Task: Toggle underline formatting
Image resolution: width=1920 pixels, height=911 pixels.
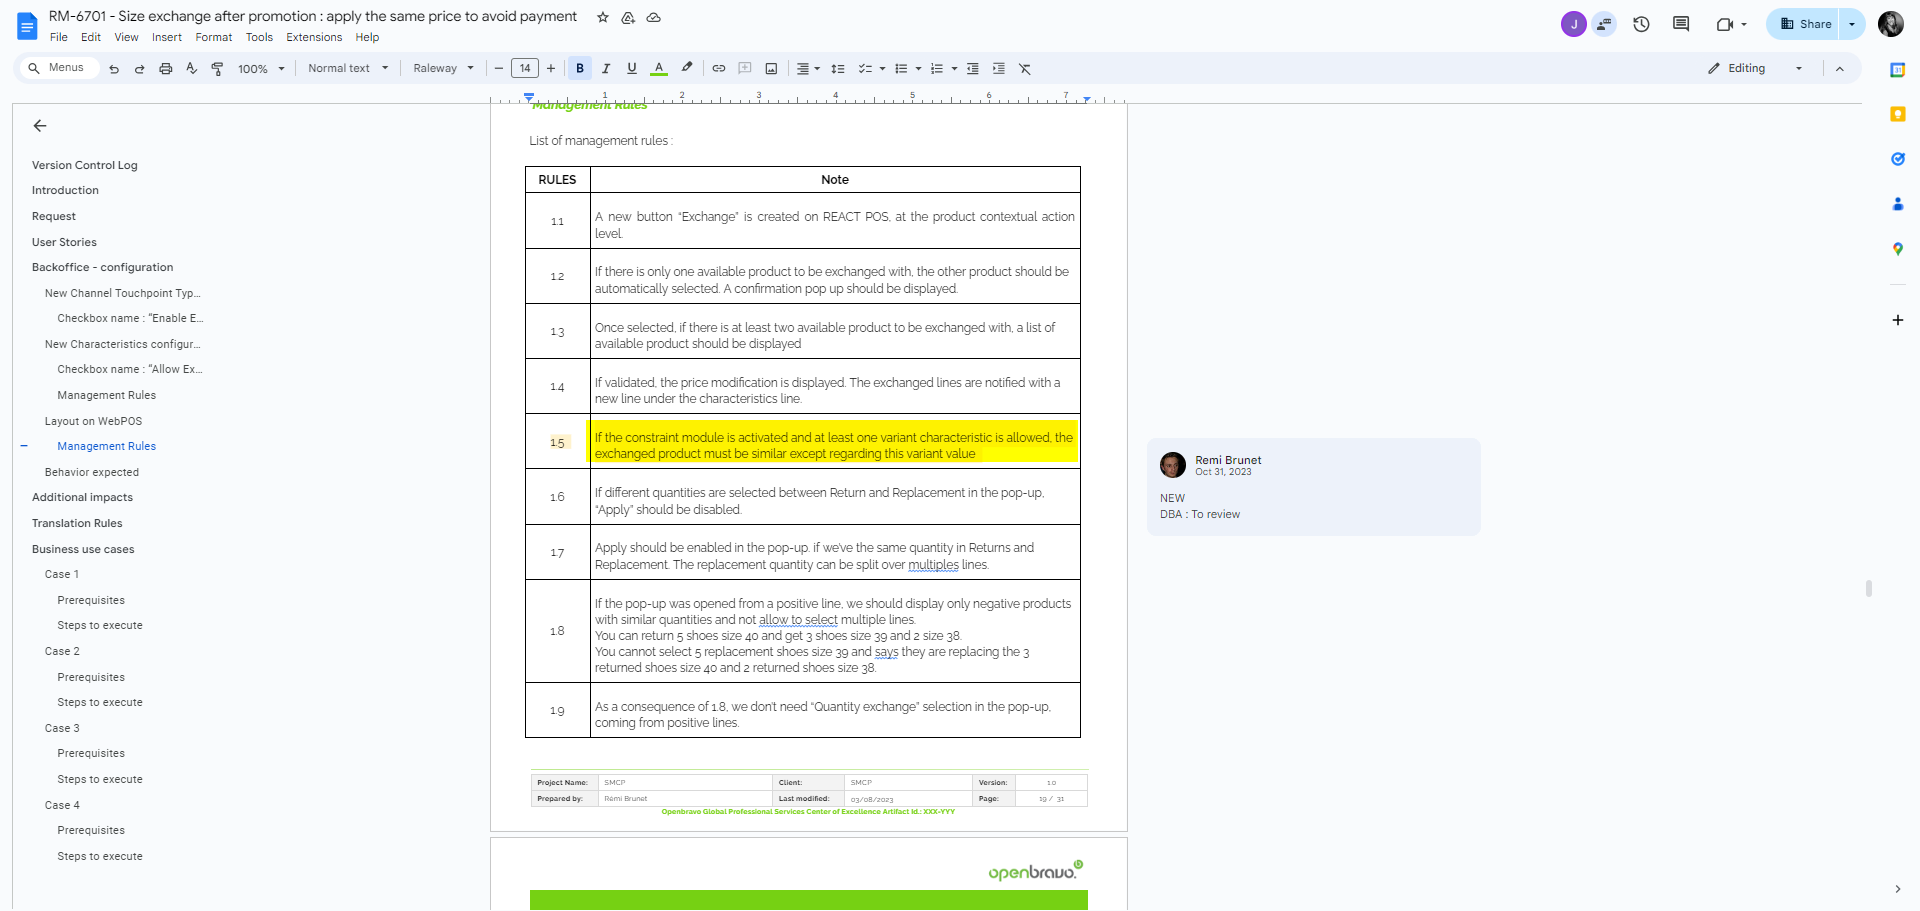Action: [x=632, y=69]
